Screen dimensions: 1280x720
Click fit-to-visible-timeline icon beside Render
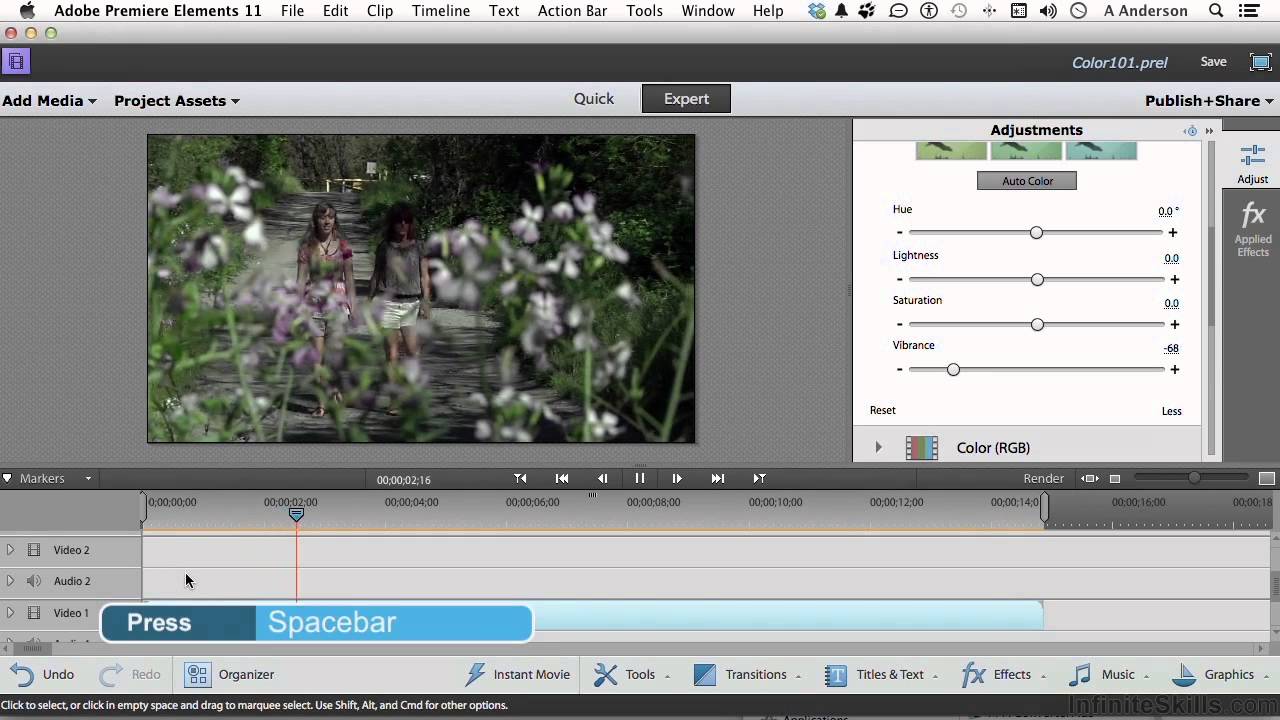(x=1090, y=479)
